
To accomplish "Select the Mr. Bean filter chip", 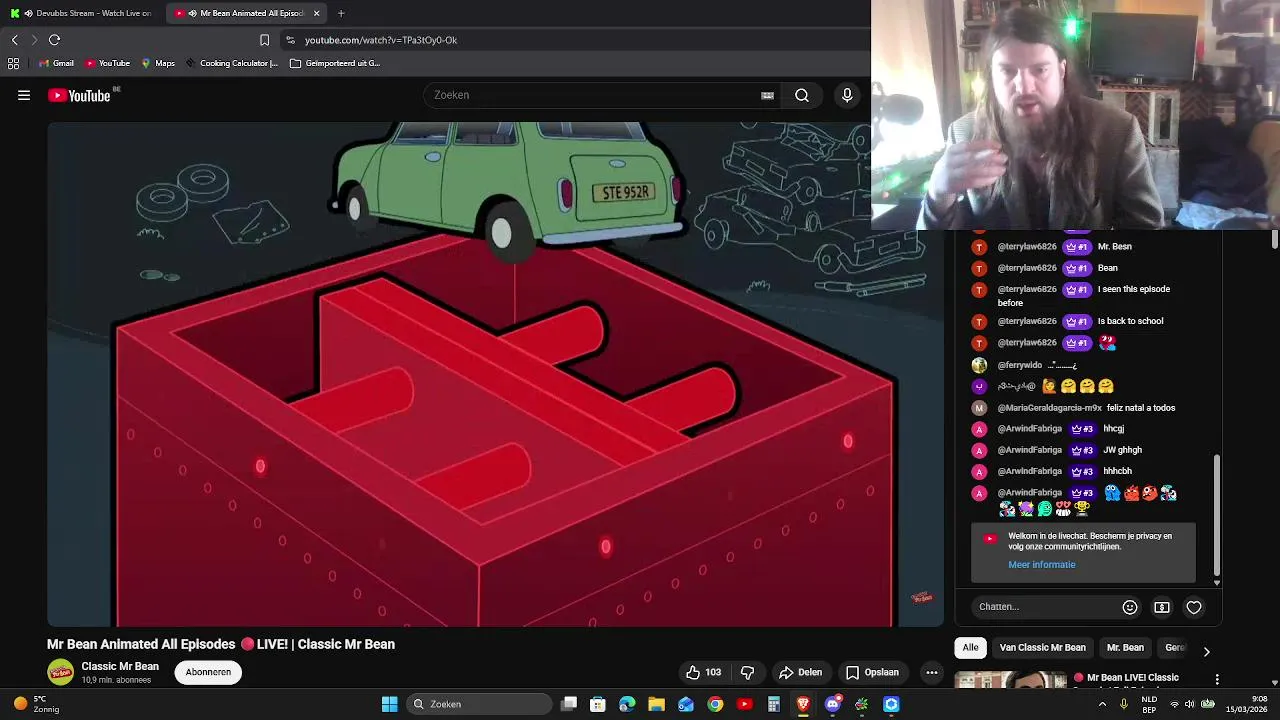I will [x=1125, y=647].
